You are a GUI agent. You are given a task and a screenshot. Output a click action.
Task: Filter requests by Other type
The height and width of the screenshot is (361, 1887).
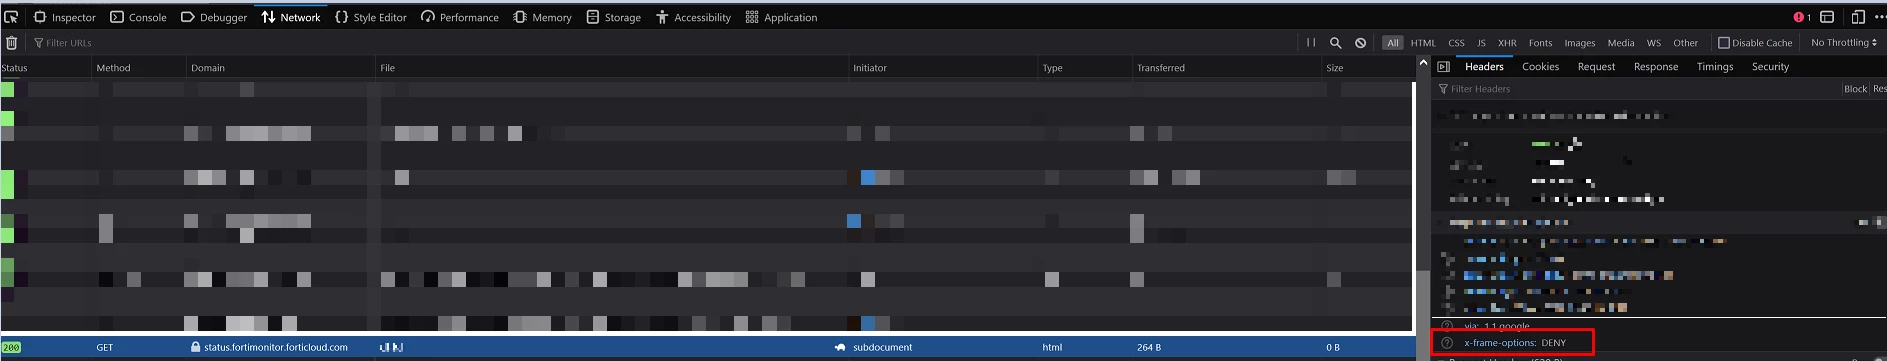click(x=1685, y=43)
